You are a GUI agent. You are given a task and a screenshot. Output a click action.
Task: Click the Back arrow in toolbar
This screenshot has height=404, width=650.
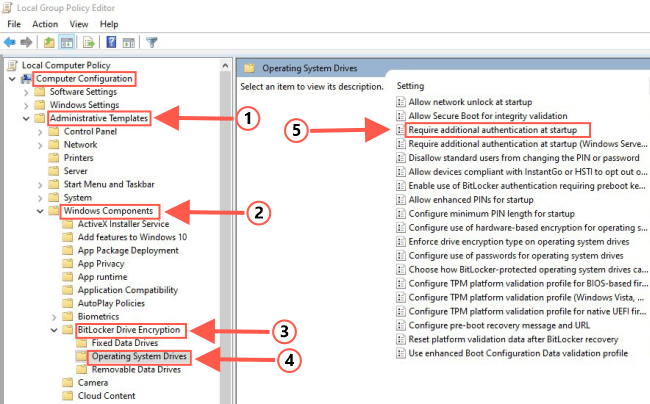click(11, 42)
